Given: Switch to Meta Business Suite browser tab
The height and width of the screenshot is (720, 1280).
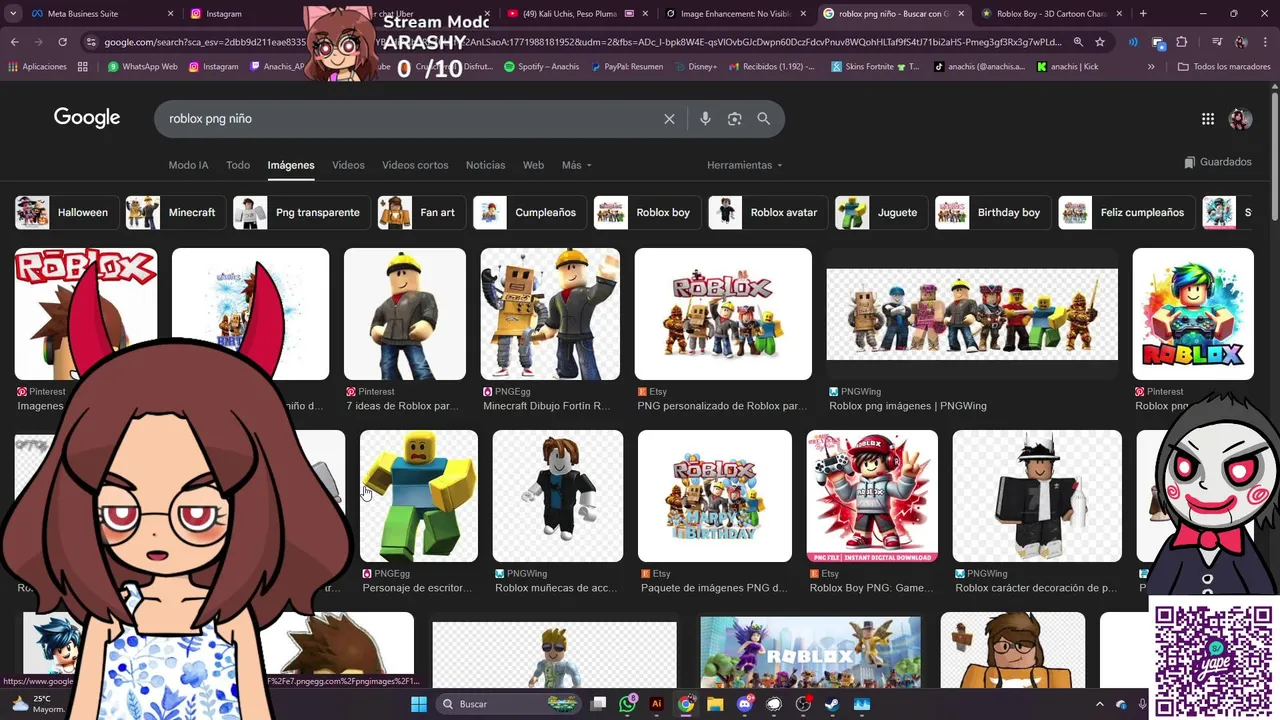Looking at the screenshot, I should 102,14.
